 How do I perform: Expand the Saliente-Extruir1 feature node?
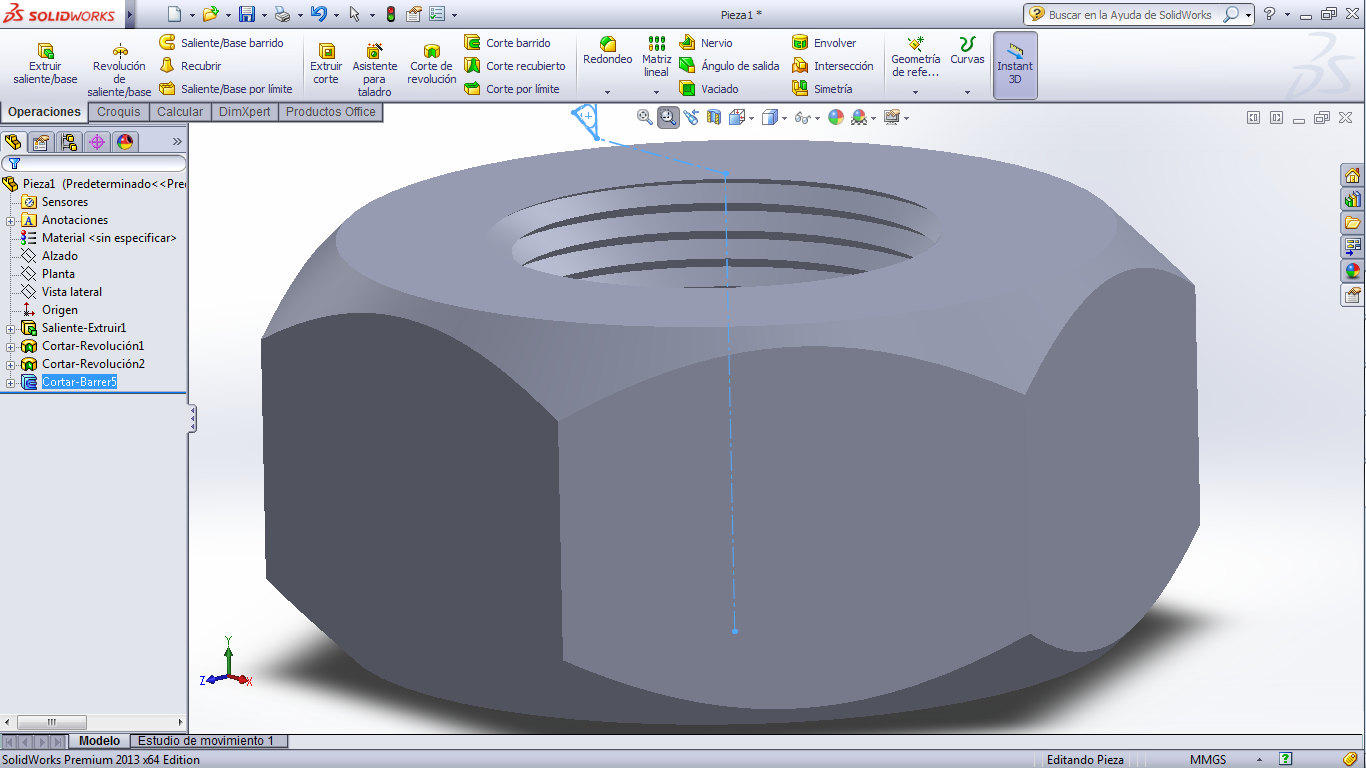point(10,328)
